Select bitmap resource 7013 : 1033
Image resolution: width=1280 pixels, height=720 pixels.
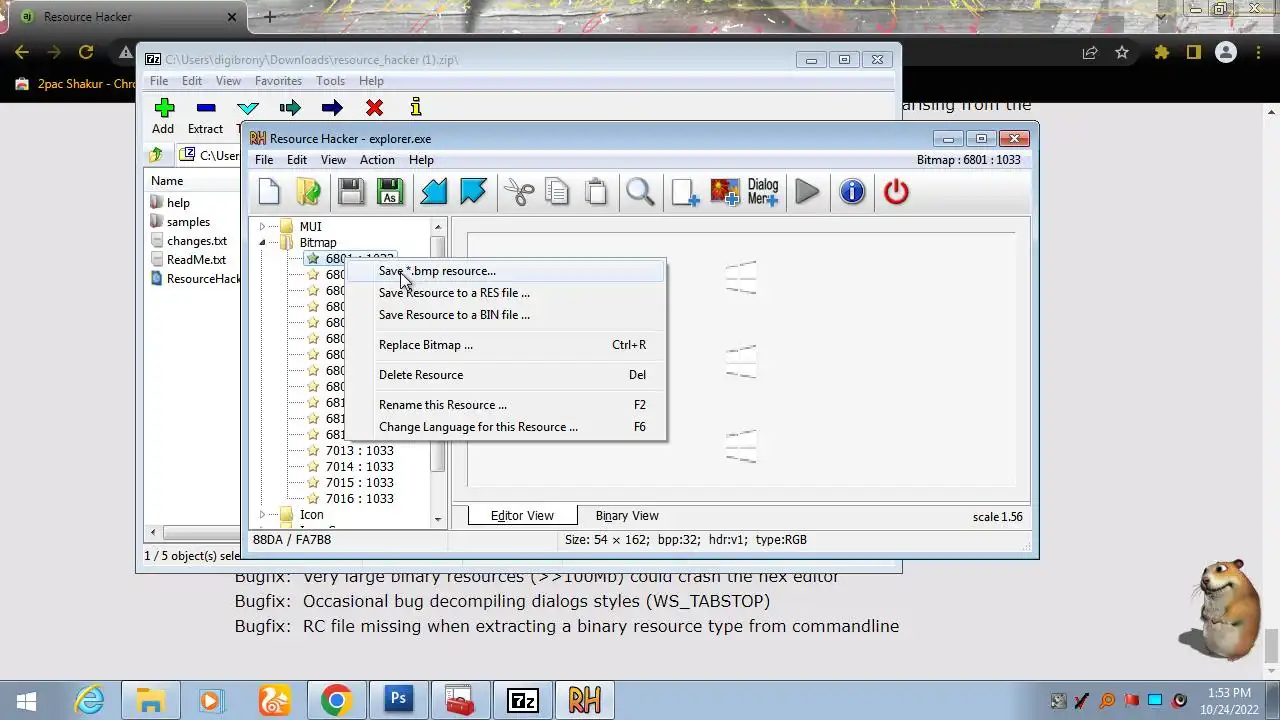pyautogui.click(x=359, y=451)
